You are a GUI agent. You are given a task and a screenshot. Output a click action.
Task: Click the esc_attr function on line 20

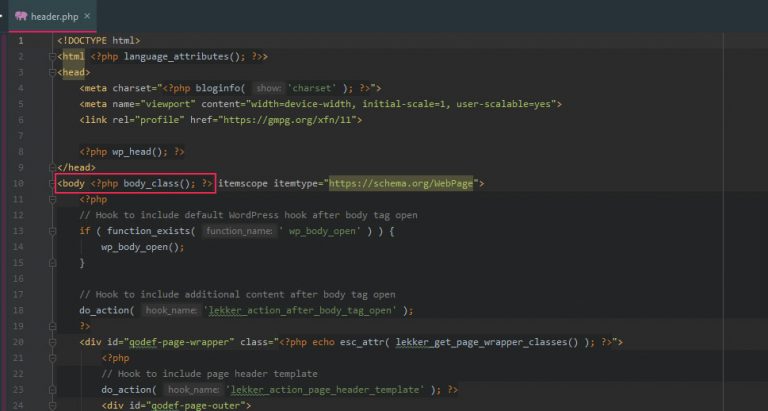[x=362, y=342]
